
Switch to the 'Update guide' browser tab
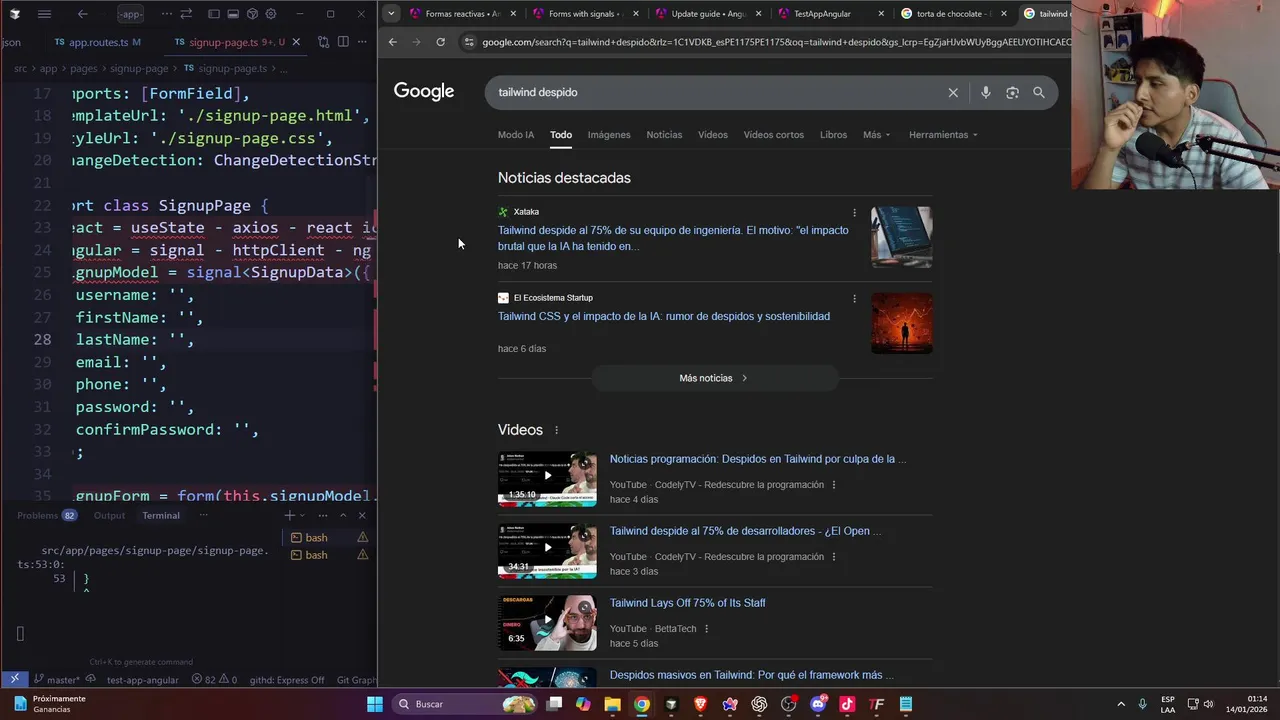(707, 14)
